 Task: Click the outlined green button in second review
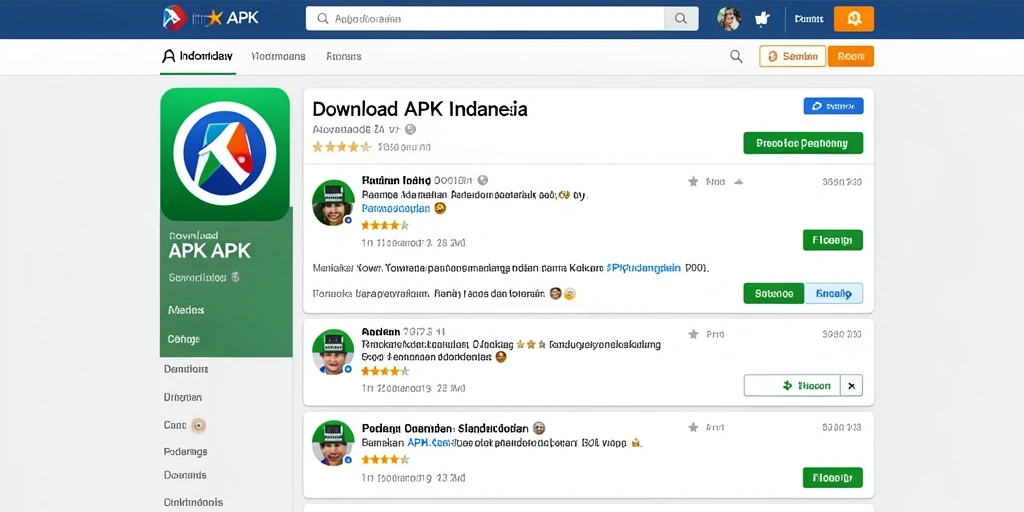coord(792,385)
